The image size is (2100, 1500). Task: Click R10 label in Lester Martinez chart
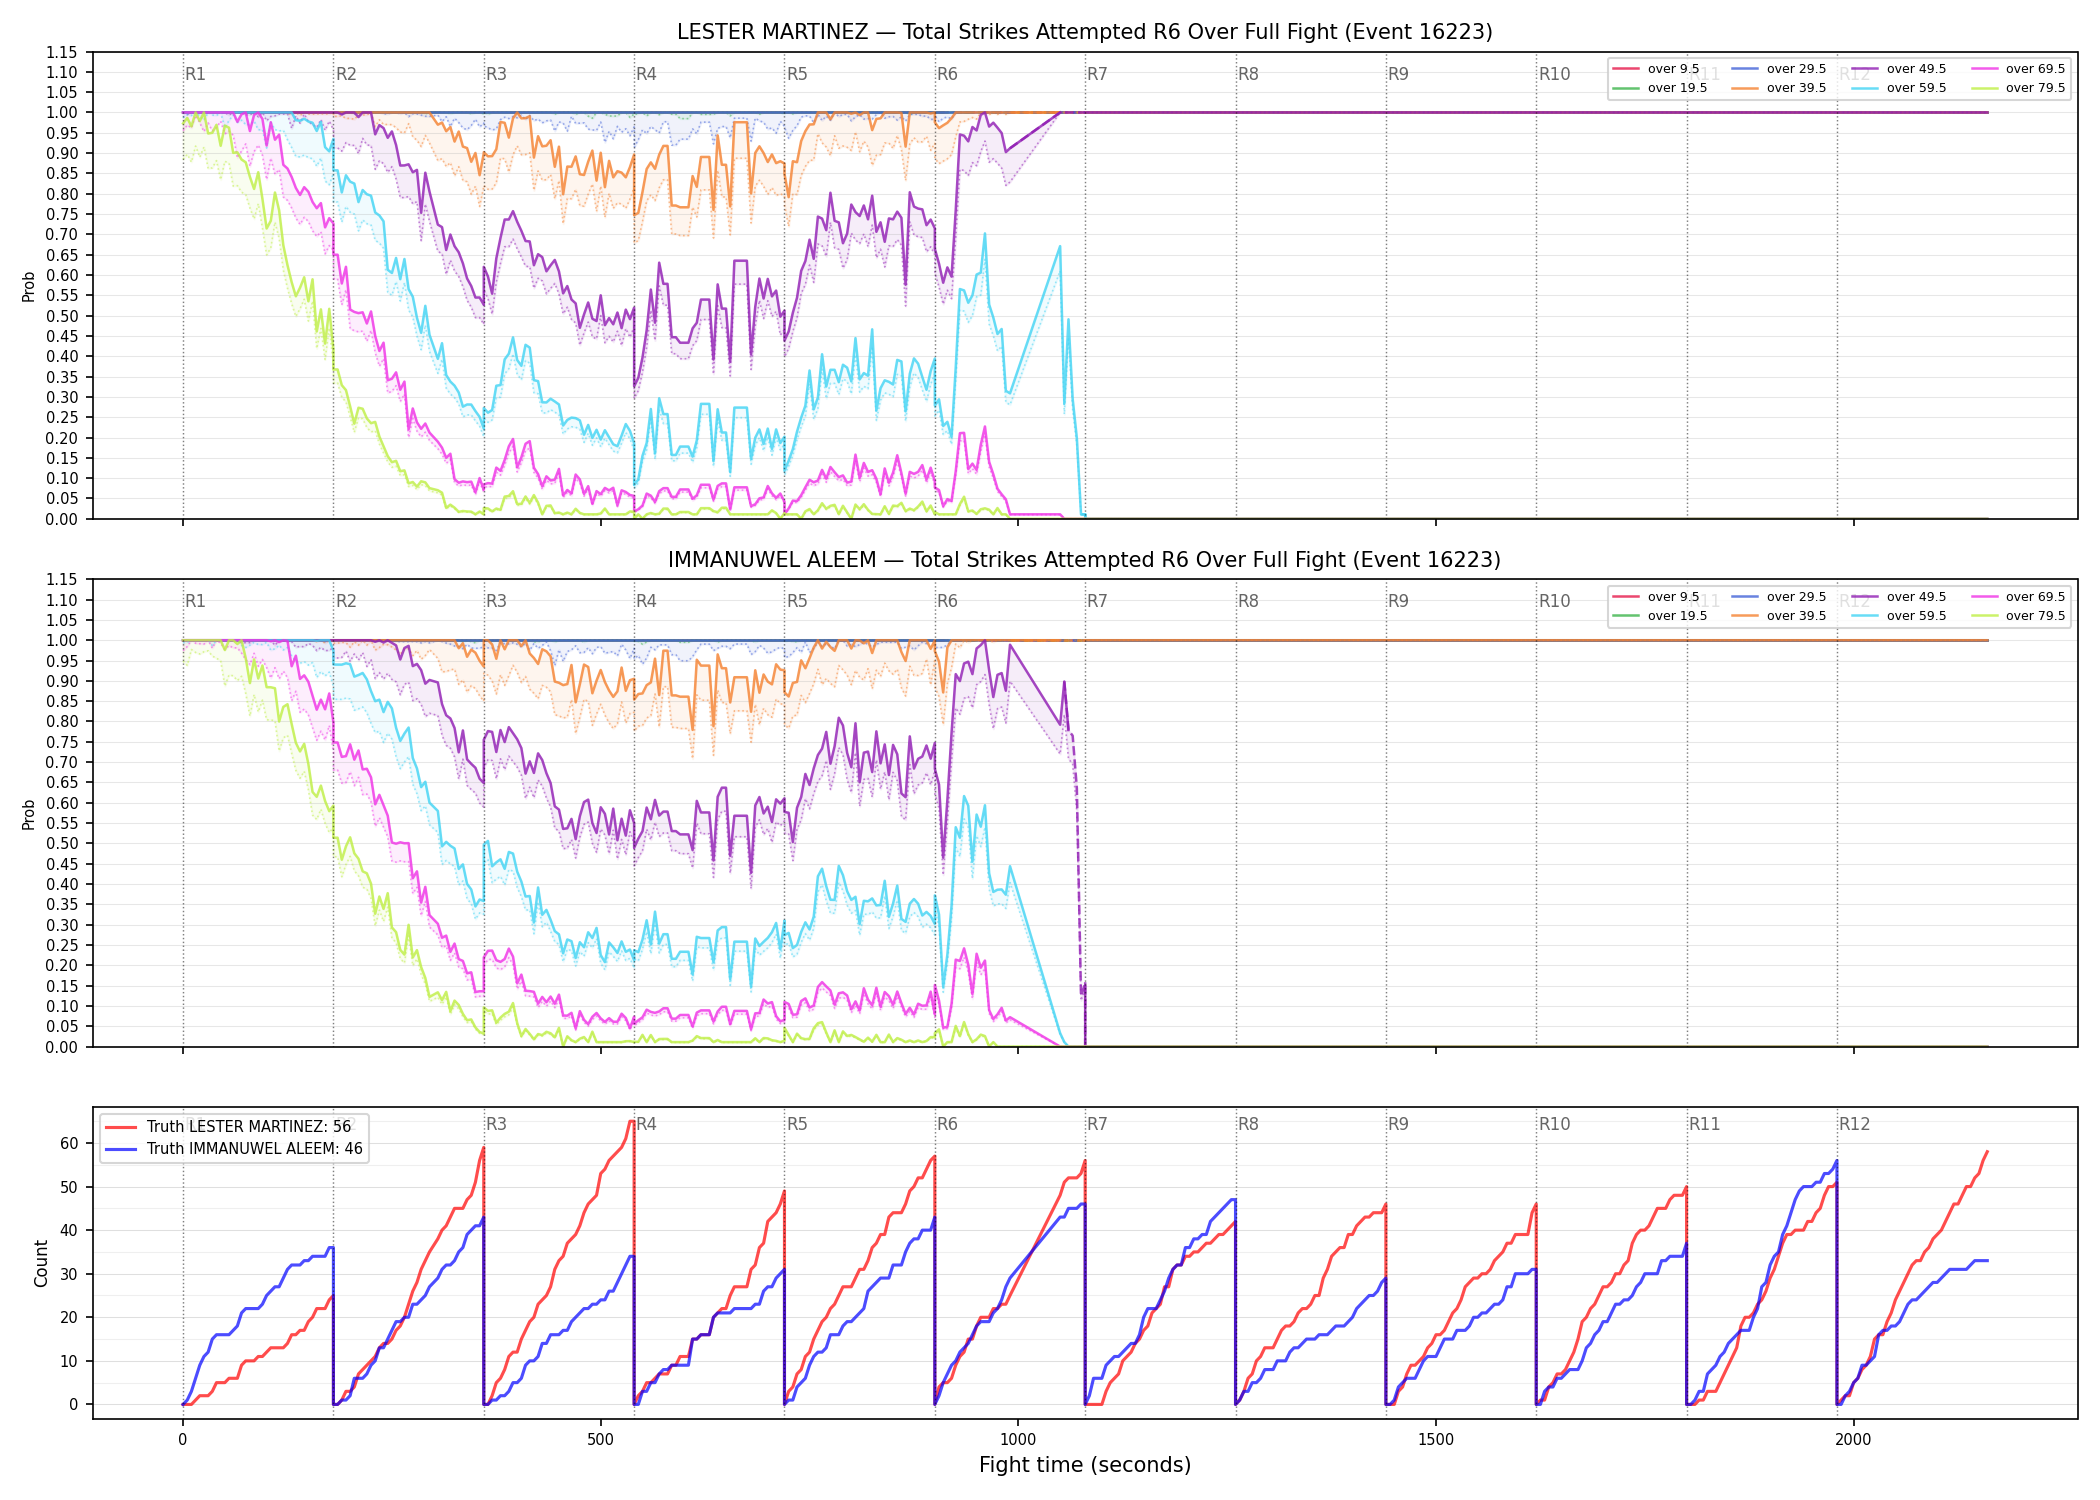1554,74
